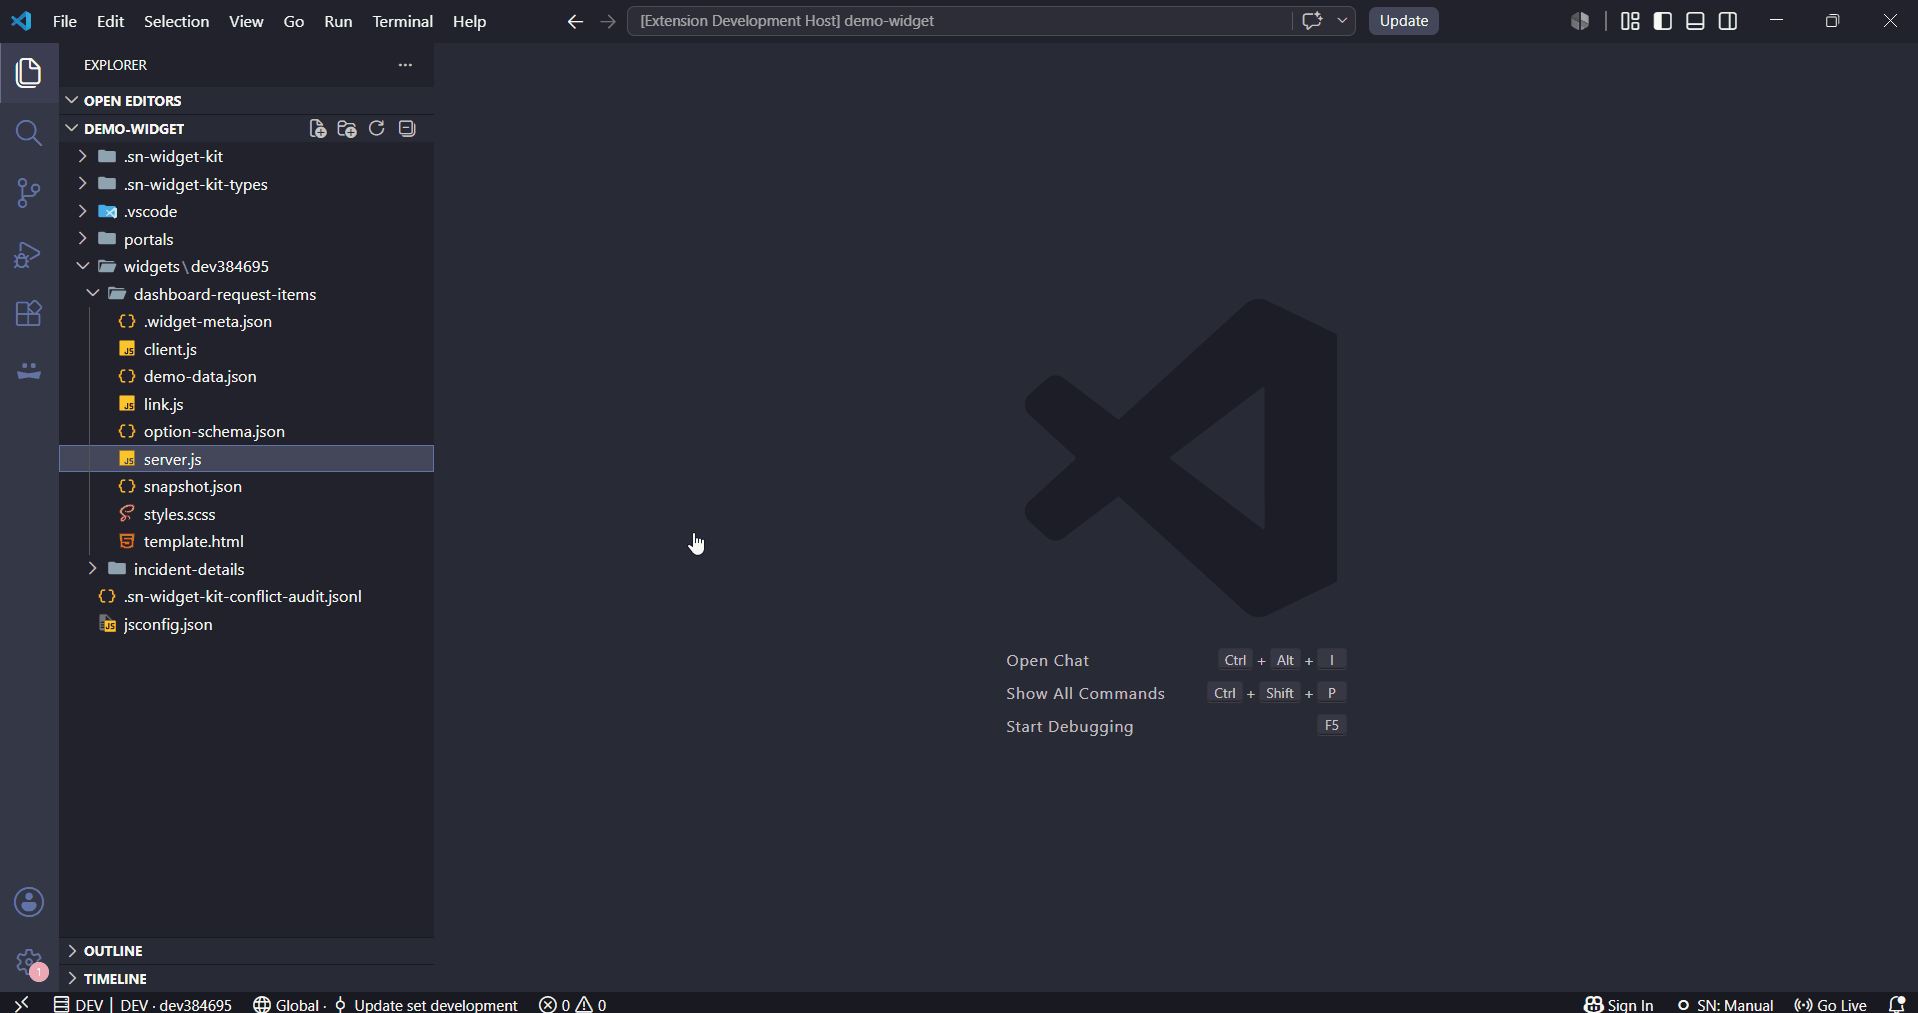Expand the OUTLINE section
Viewport: 1918px width, 1013px height.
tap(247, 950)
